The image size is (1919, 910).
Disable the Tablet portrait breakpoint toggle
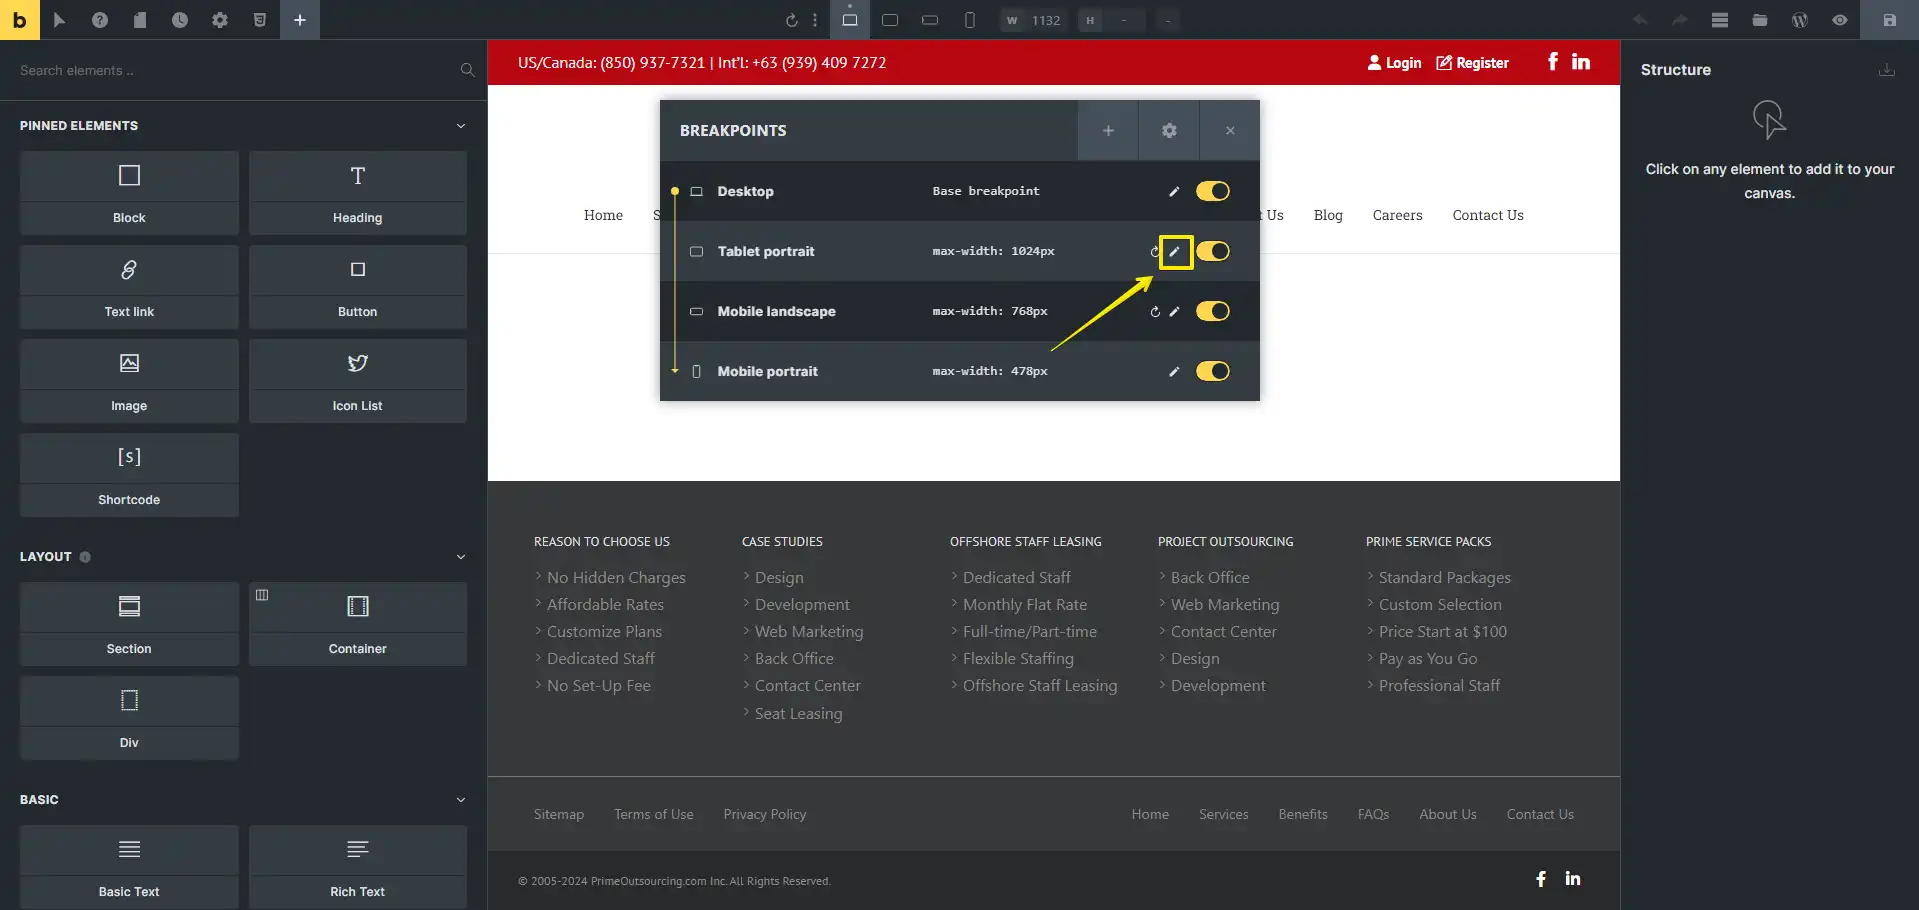1213,251
